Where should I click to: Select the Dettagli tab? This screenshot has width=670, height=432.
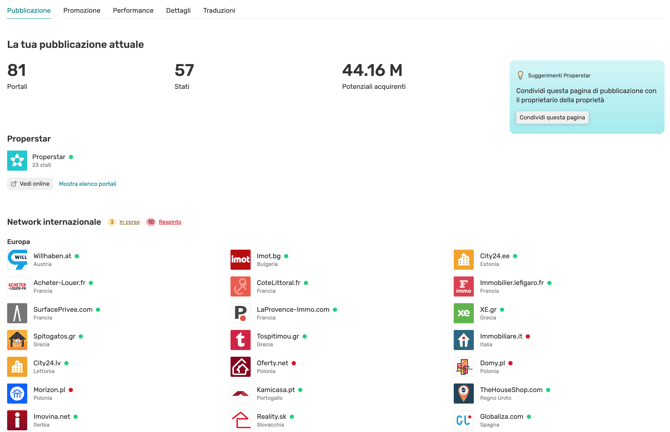(178, 10)
